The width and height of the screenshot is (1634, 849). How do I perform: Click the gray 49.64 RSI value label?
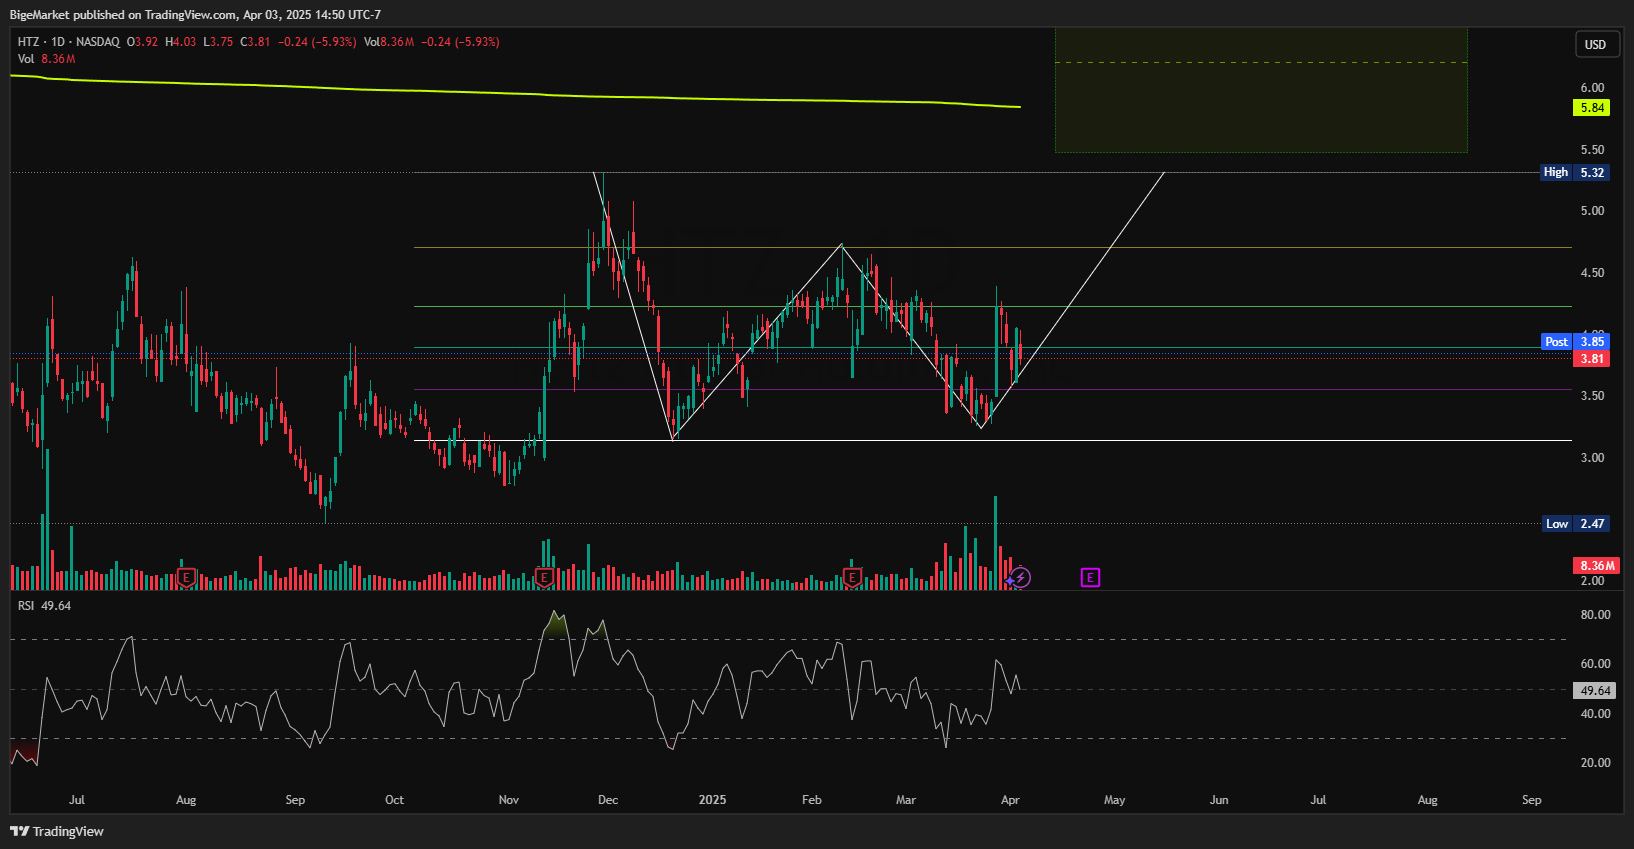[1594, 690]
